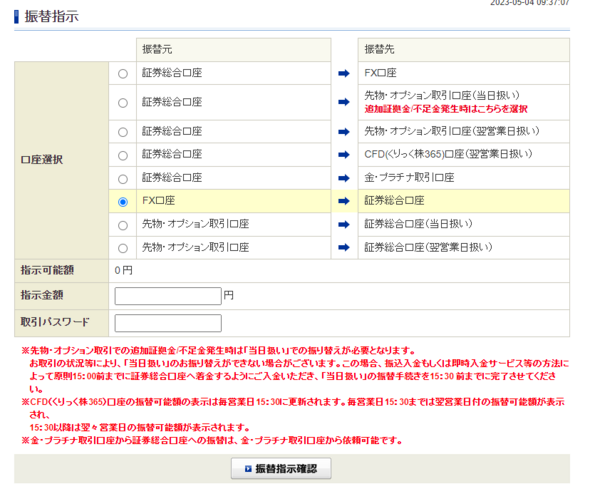Image resolution: width=600 pixels, height=489 pixels.
Task: Click destination text 金・プラチナ取引口座
Action: click(409, 178)
